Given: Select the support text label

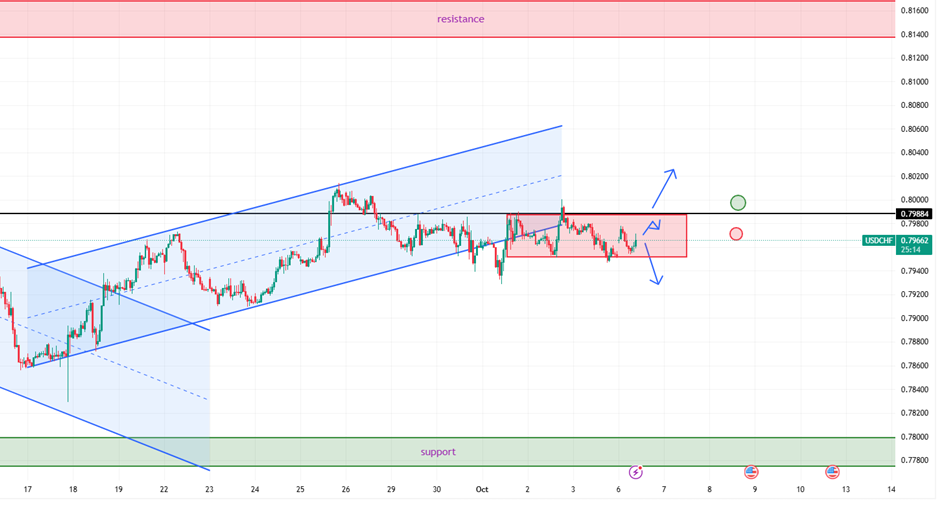Looking at the screenshot, I should coord(437,452).
